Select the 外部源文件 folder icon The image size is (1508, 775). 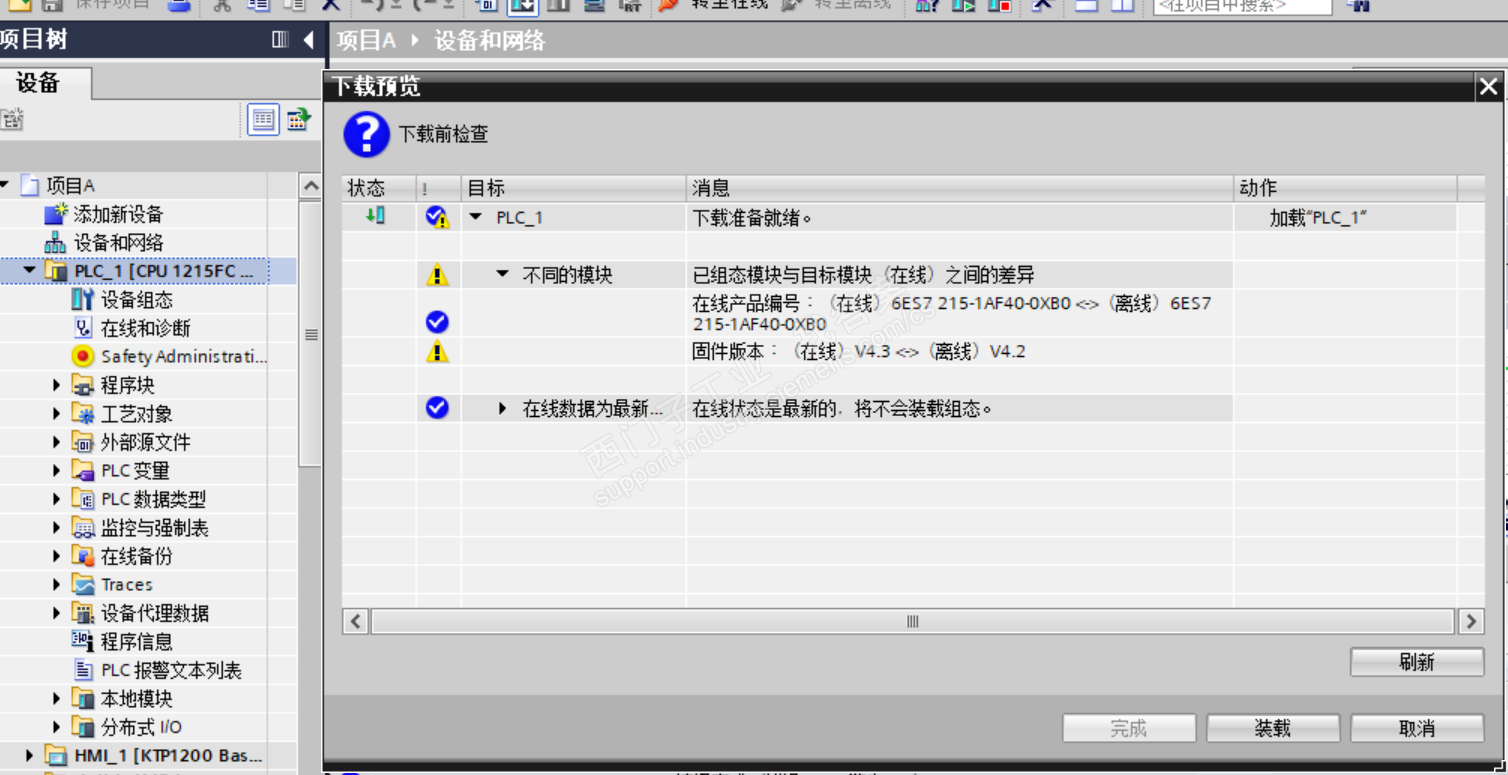pos(83,442)
